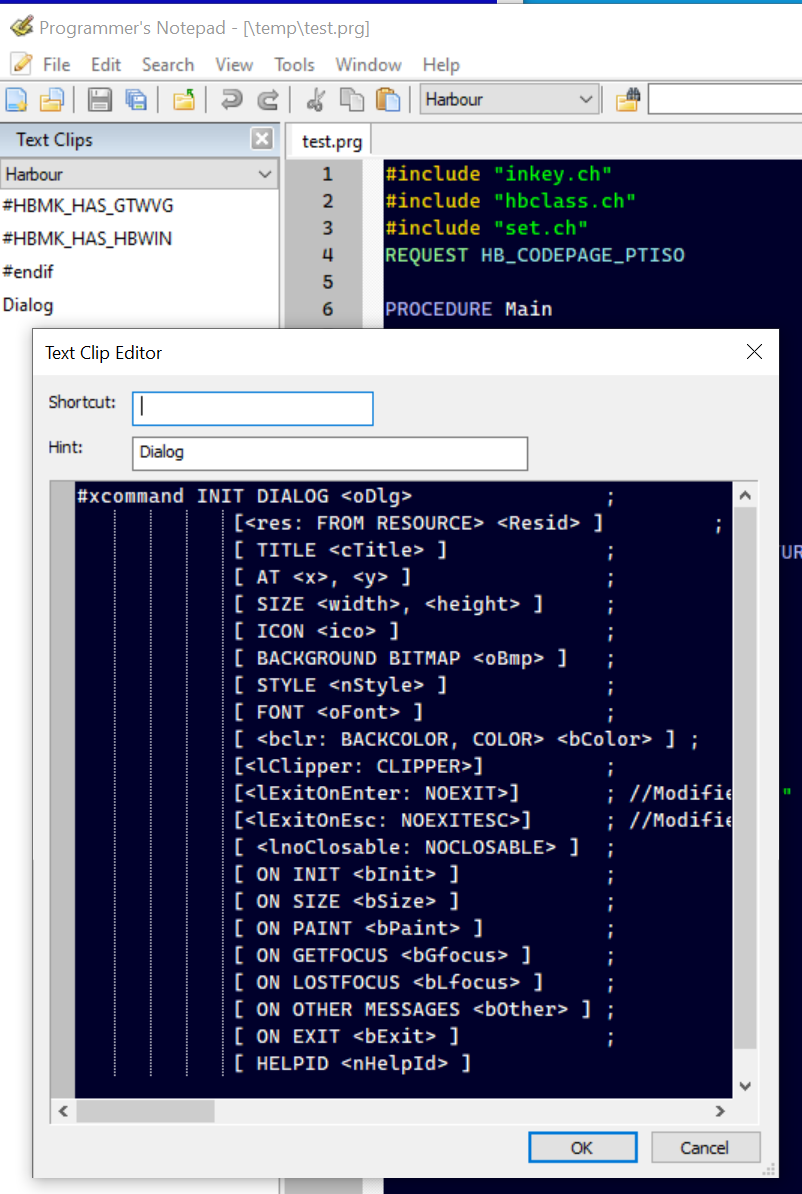
Task: Open the Window menu
Action: 369,65
